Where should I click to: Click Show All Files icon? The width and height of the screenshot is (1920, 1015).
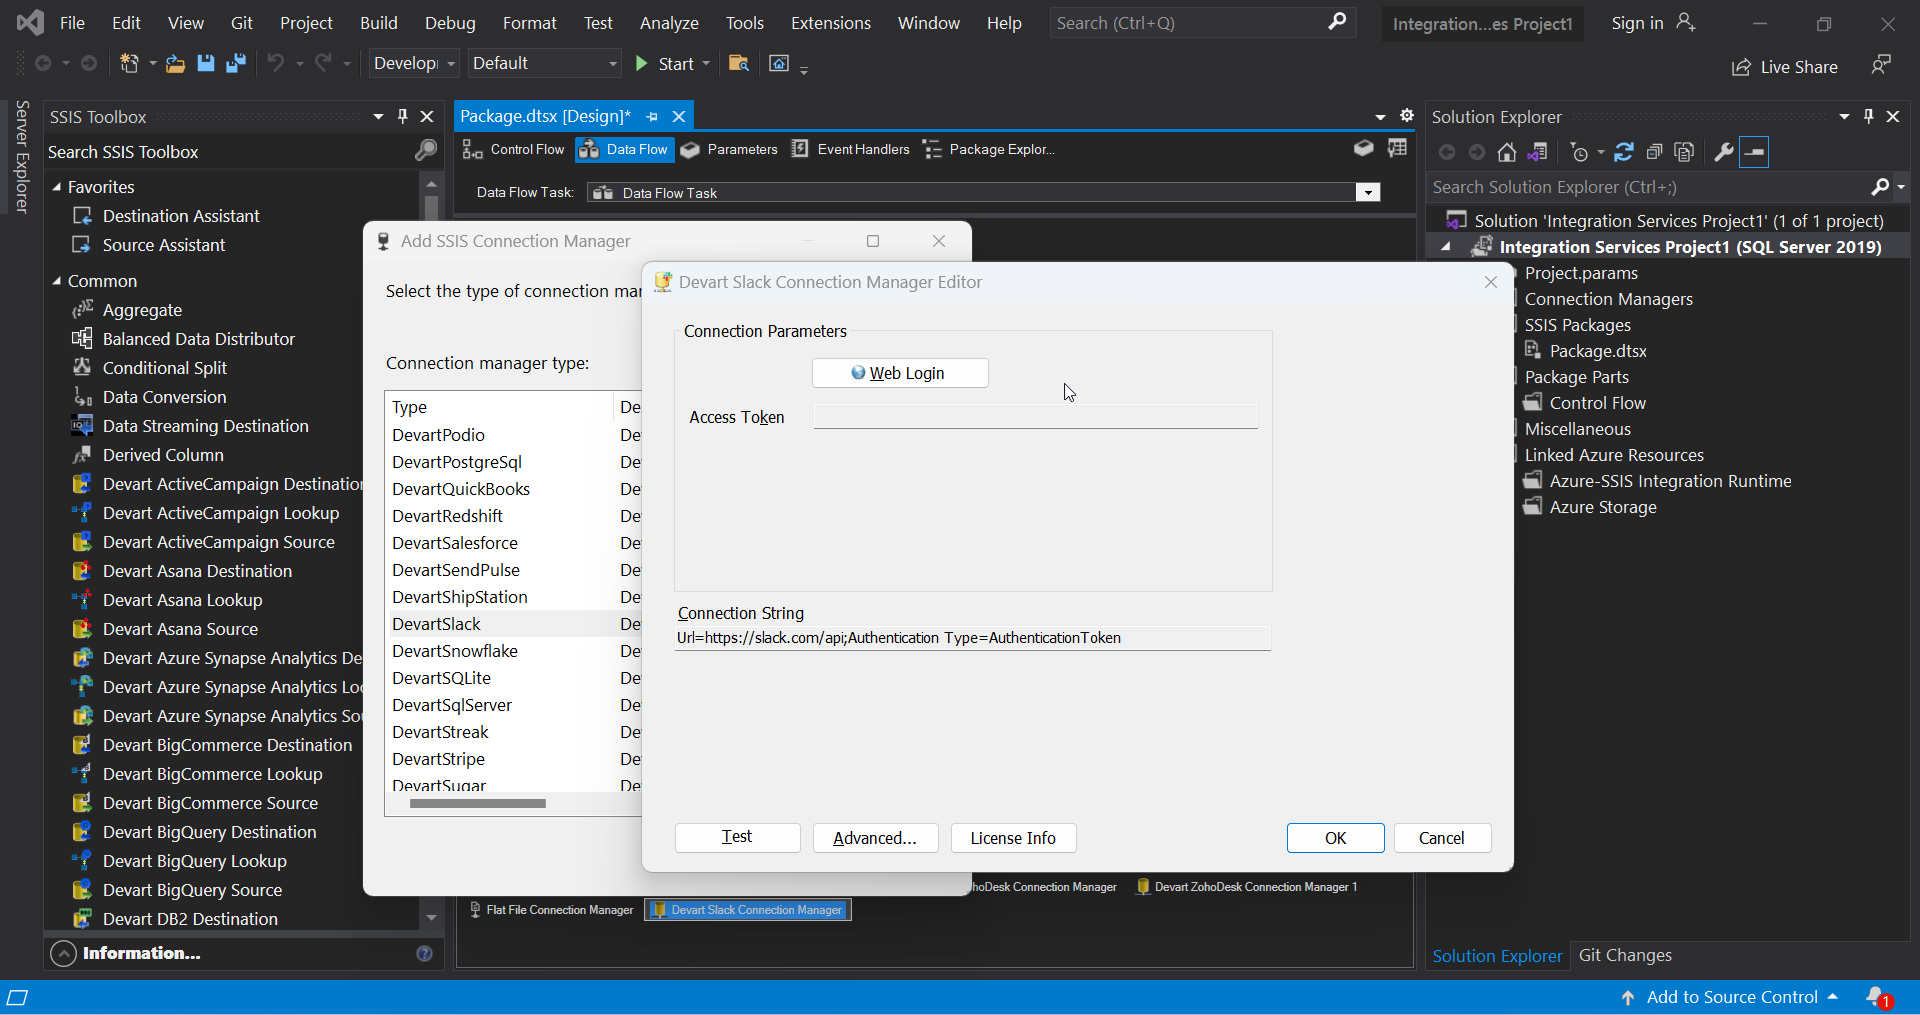pyautogui.click(x=1685, y=152)
